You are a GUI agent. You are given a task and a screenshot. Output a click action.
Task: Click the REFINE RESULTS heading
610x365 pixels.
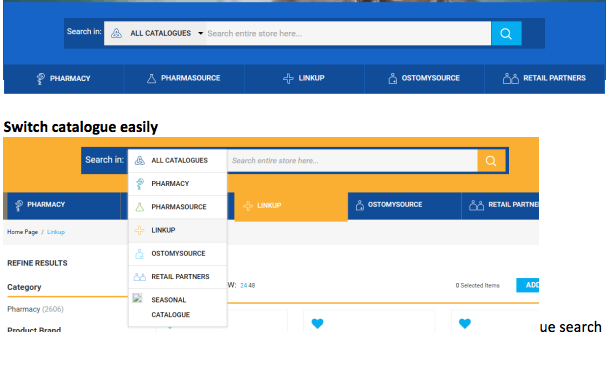click(37, 263)
